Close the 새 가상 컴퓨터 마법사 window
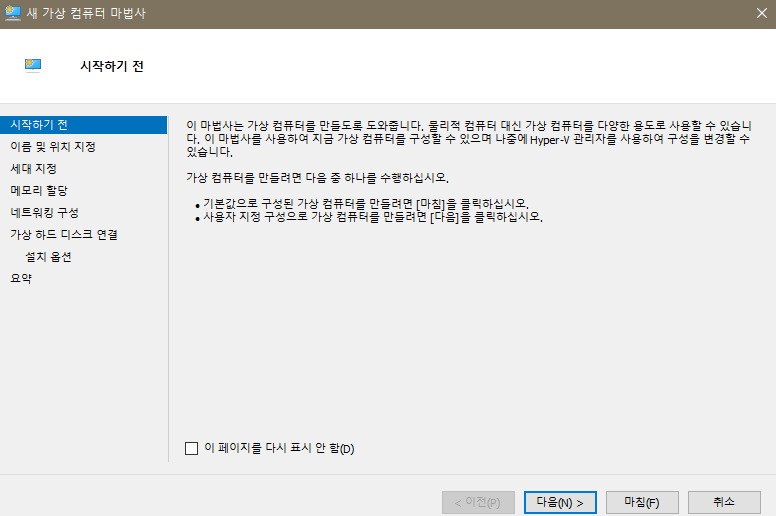 (762, 13)
